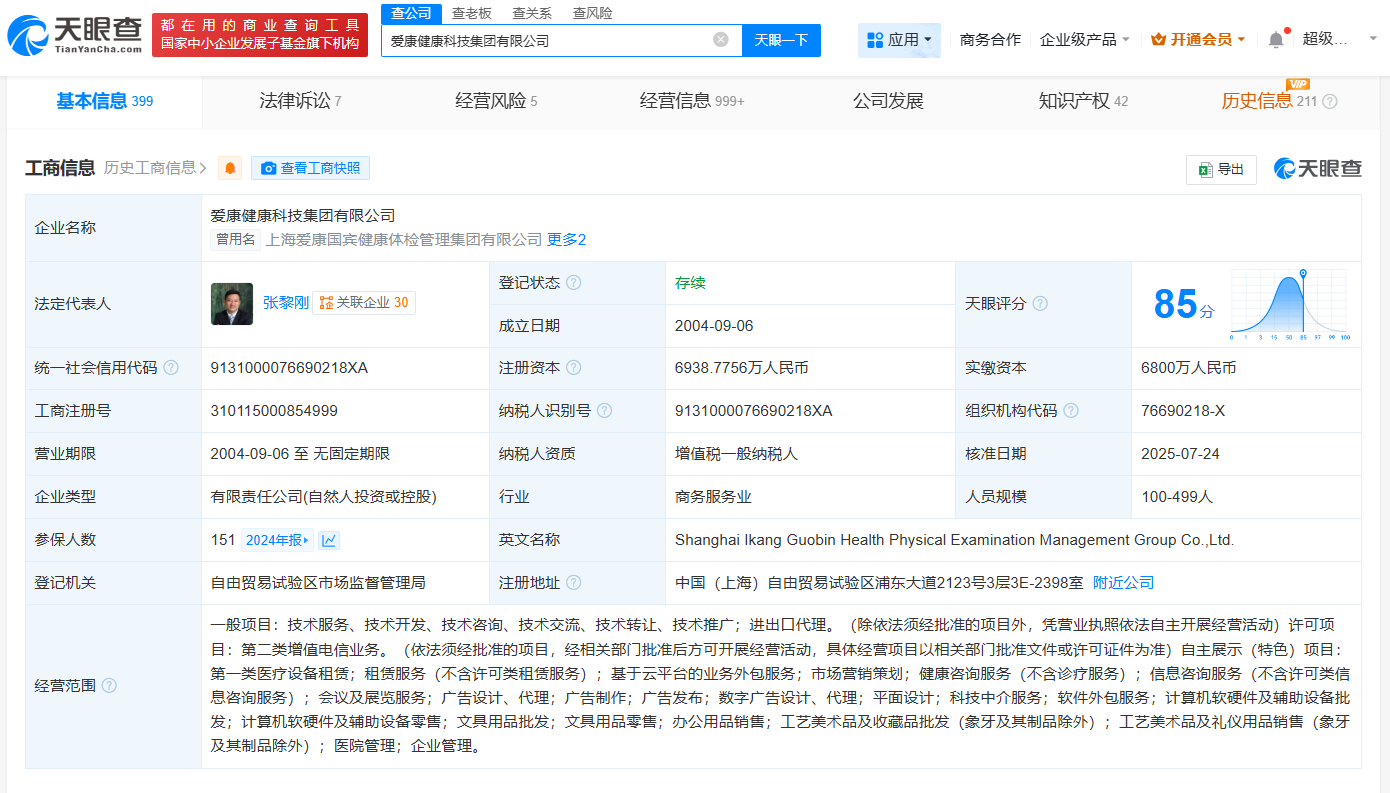Expand 历史工商信息 link
The image size is (1390, 793).
[x=155, y=168]
